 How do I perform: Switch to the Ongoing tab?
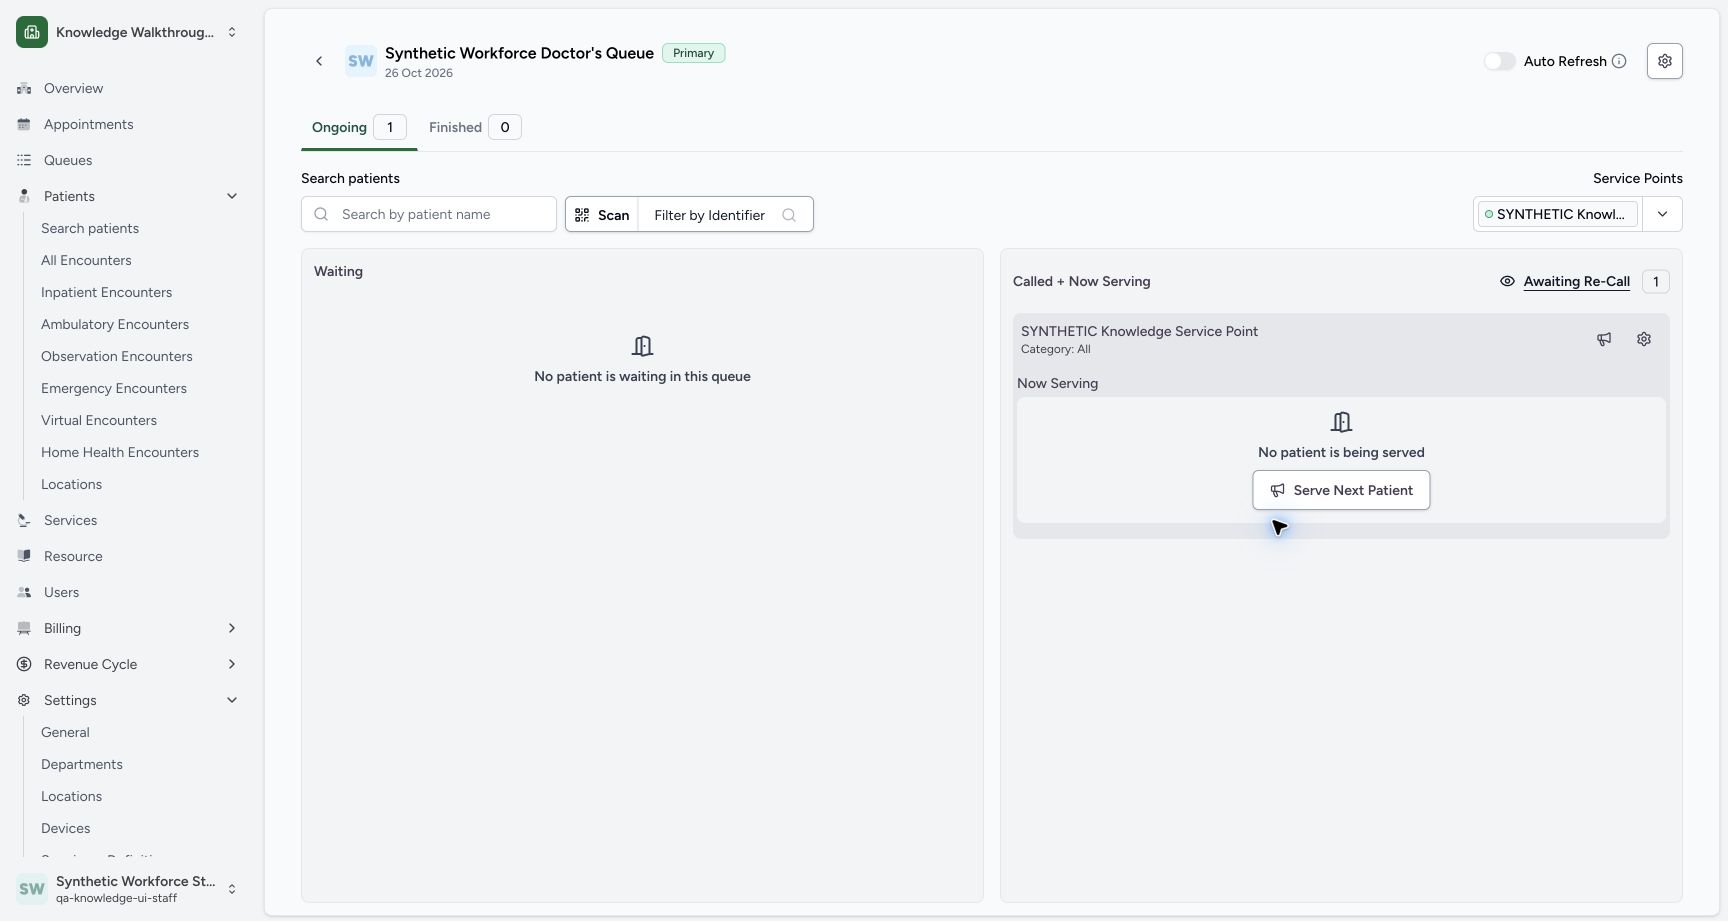358,127
